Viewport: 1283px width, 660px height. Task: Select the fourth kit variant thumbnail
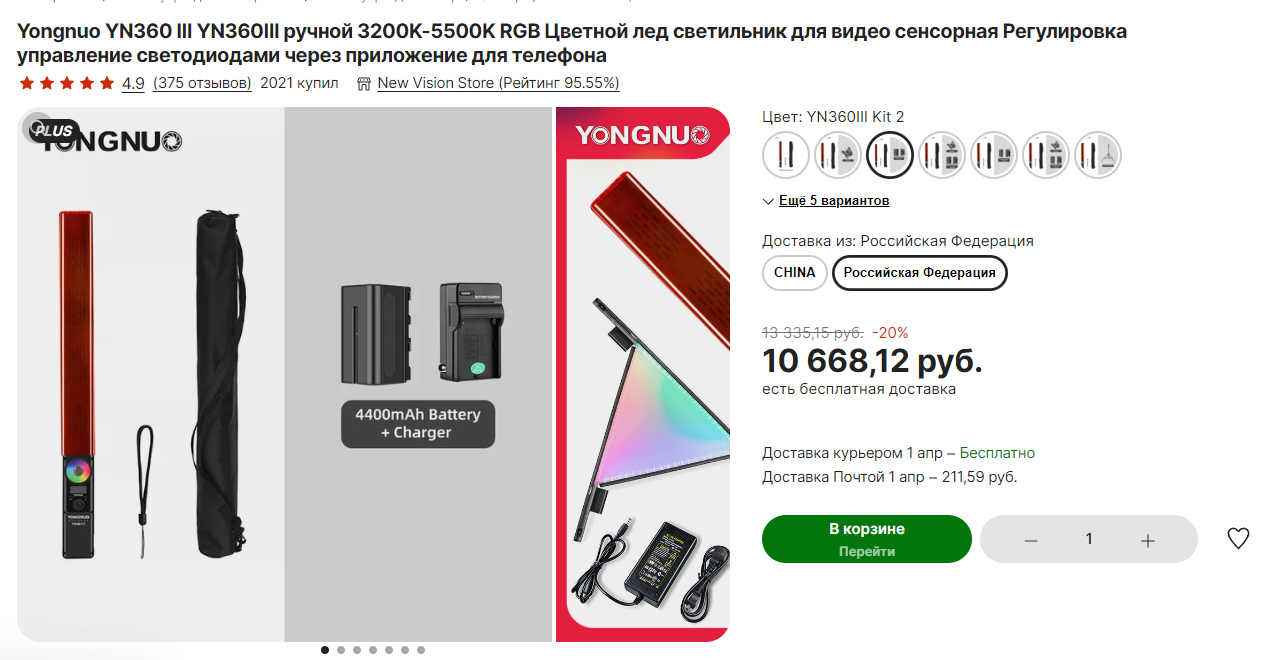(942, 155)
